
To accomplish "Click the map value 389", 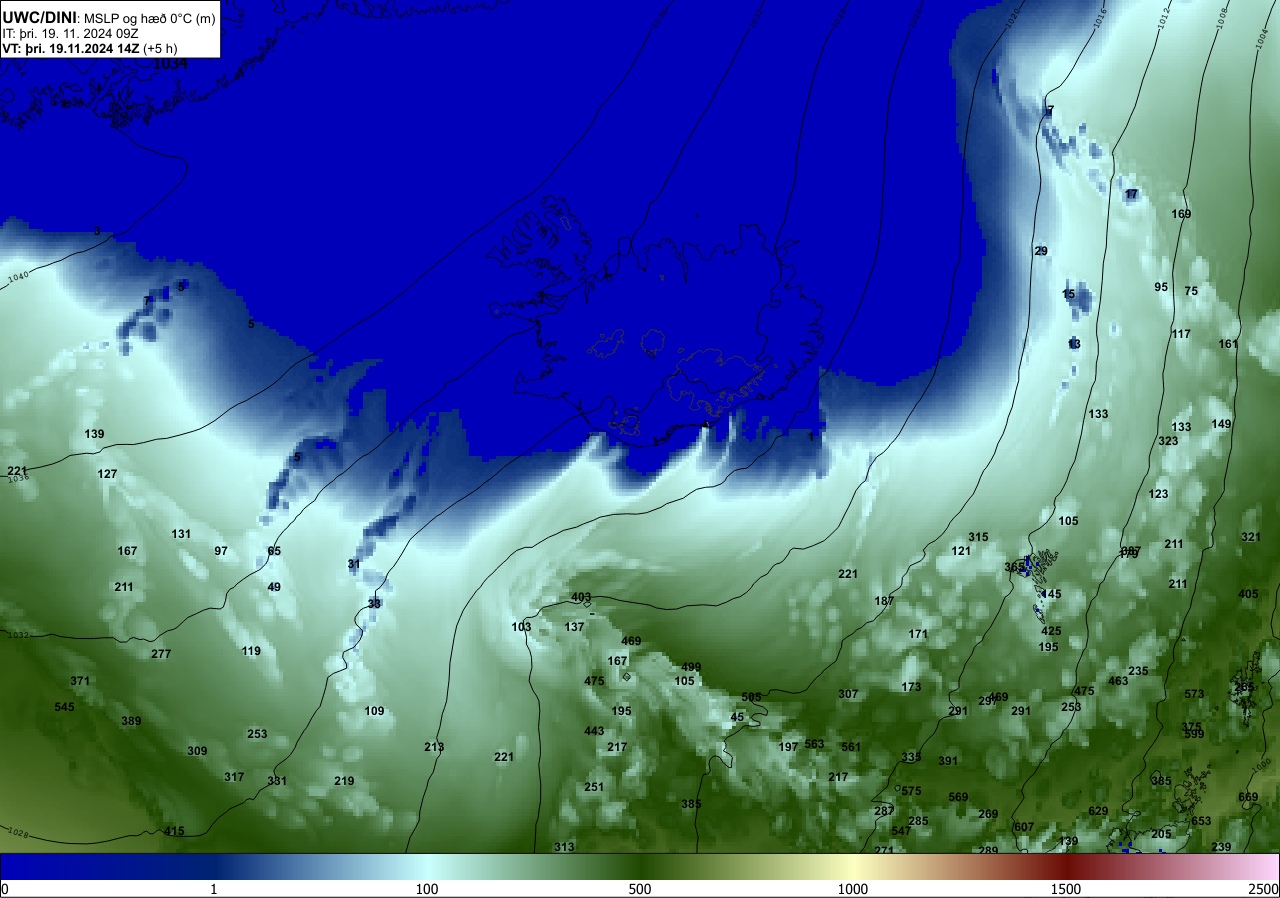I will (131, 721).
